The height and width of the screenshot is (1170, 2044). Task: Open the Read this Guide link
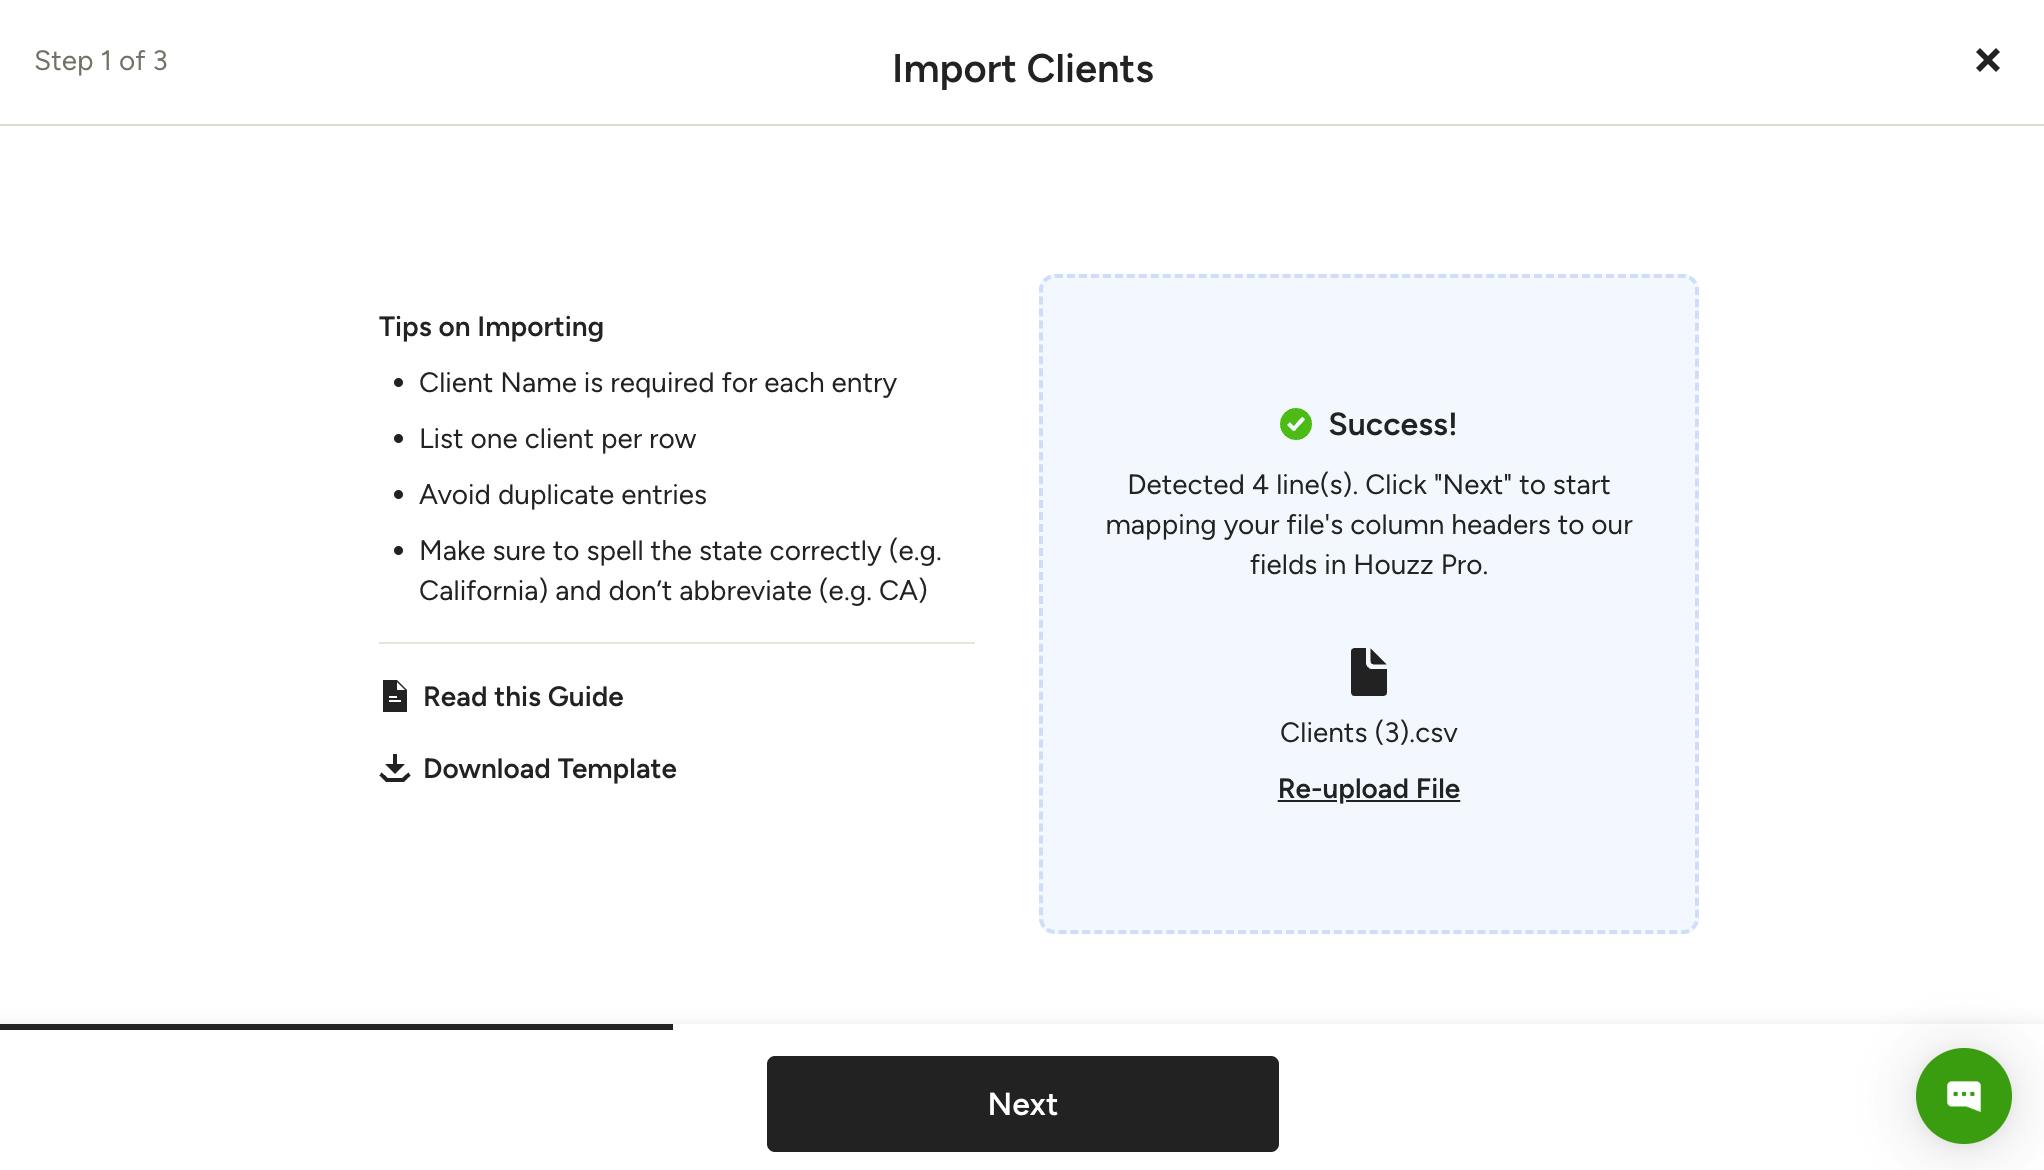tap(523, 697)
